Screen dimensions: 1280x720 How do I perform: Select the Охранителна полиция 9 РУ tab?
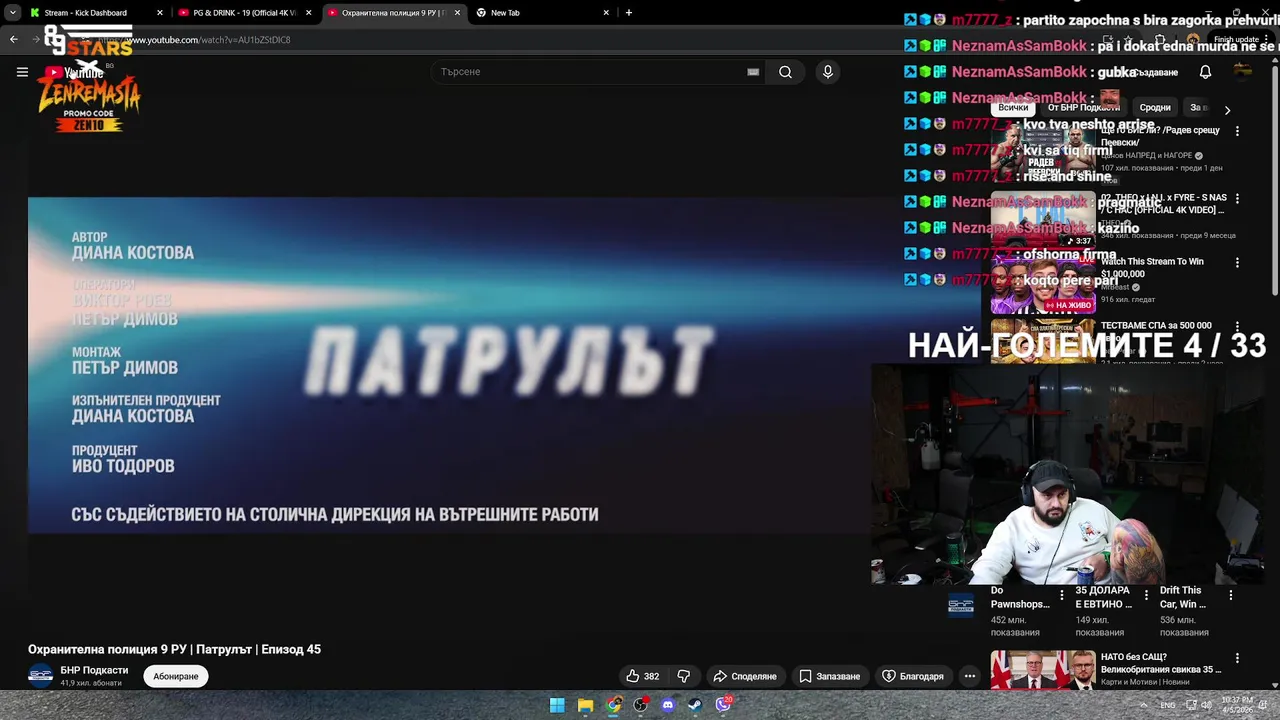pos(393,13)
